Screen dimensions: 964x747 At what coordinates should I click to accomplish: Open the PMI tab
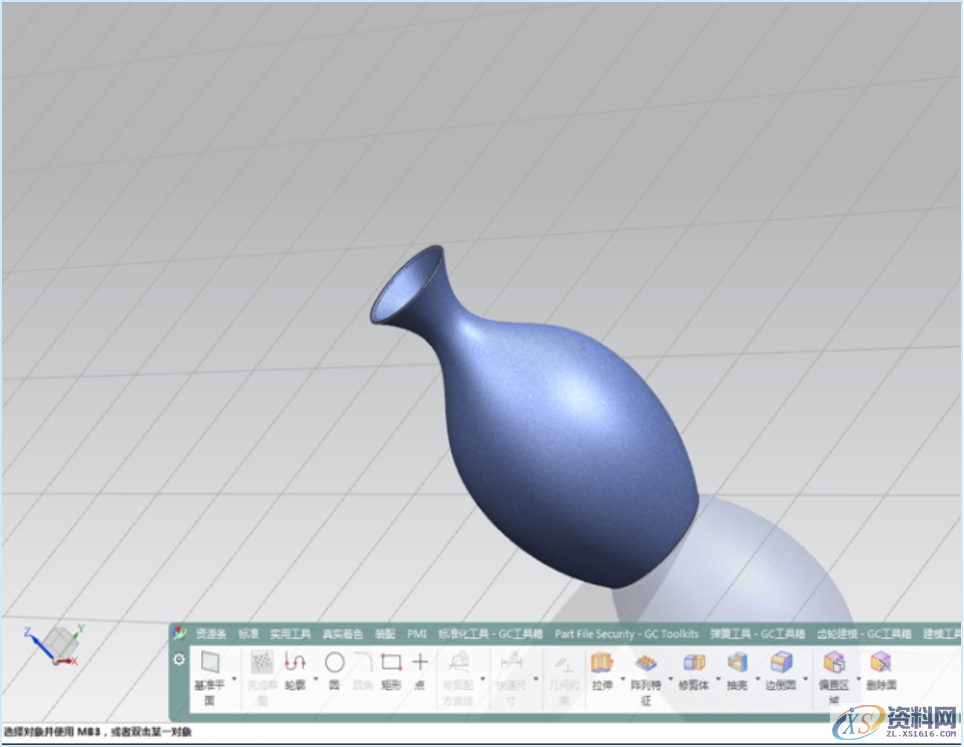pos(416,633)
